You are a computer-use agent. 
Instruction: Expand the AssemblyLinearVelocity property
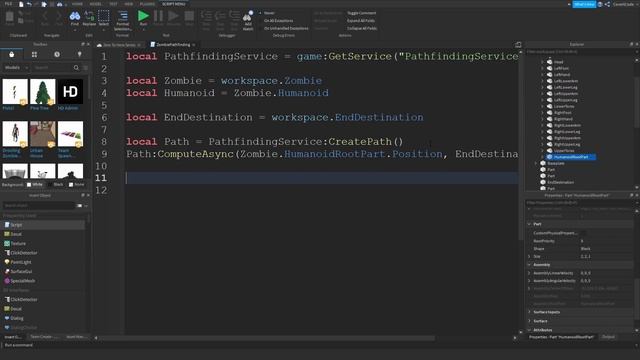529,273
